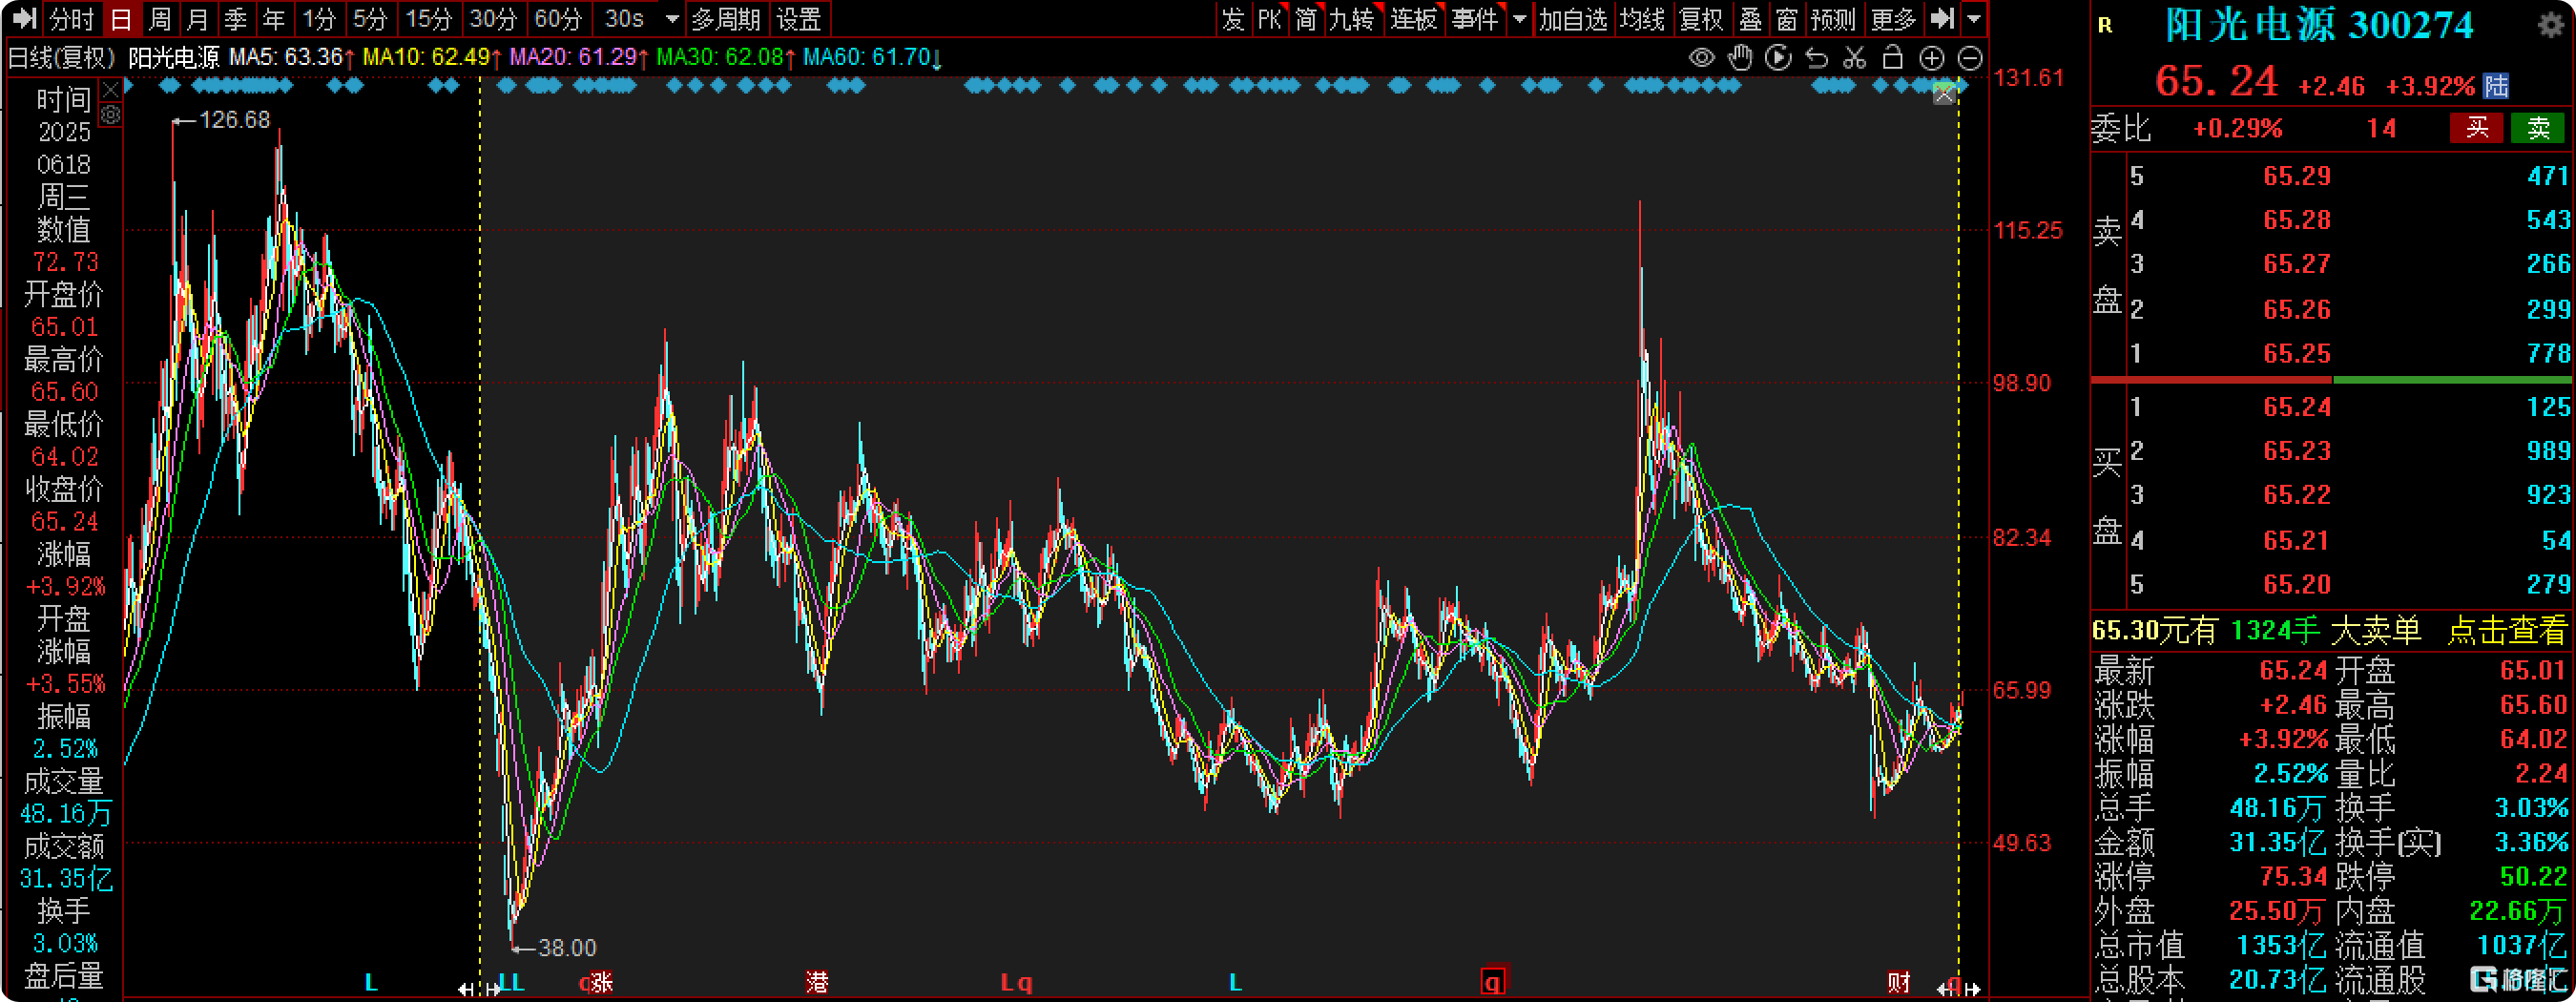Select the scissors cut tool
The width and height of the screenshot is (2576, 1002).
(1854, 58)
